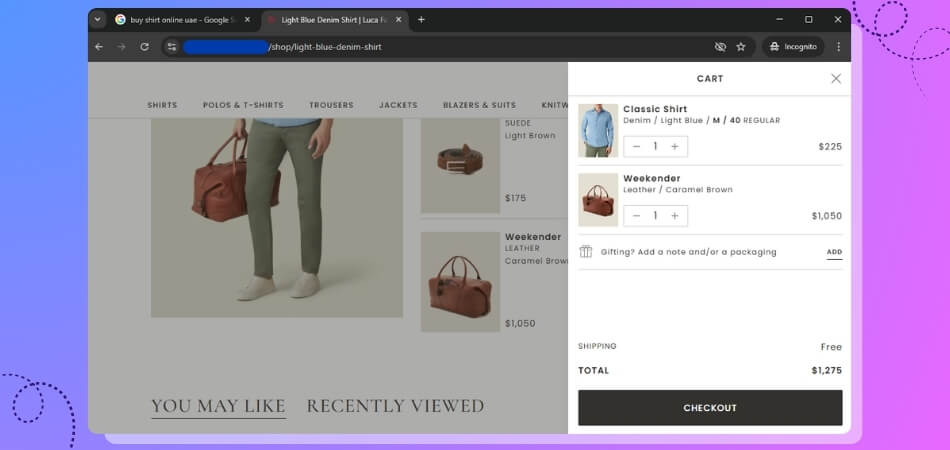Click the Weekender product name on page
Viewport: 950px width, 450px height.
coord(533,237)
